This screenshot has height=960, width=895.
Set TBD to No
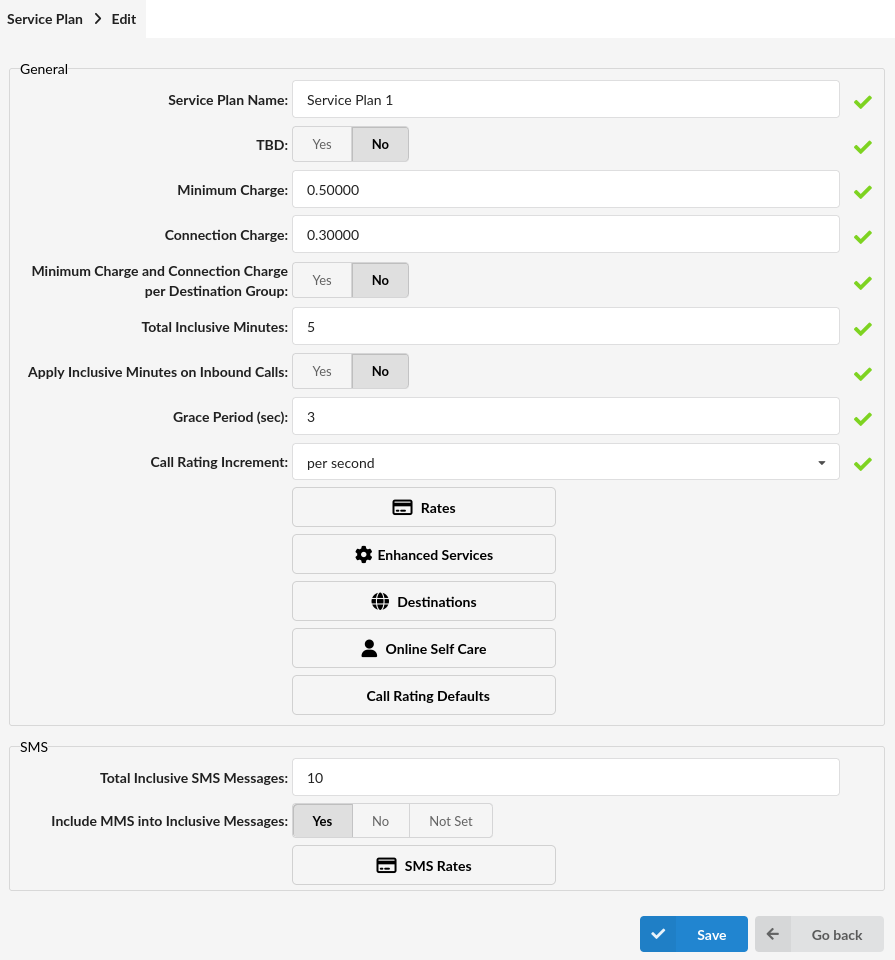point(380,144)
